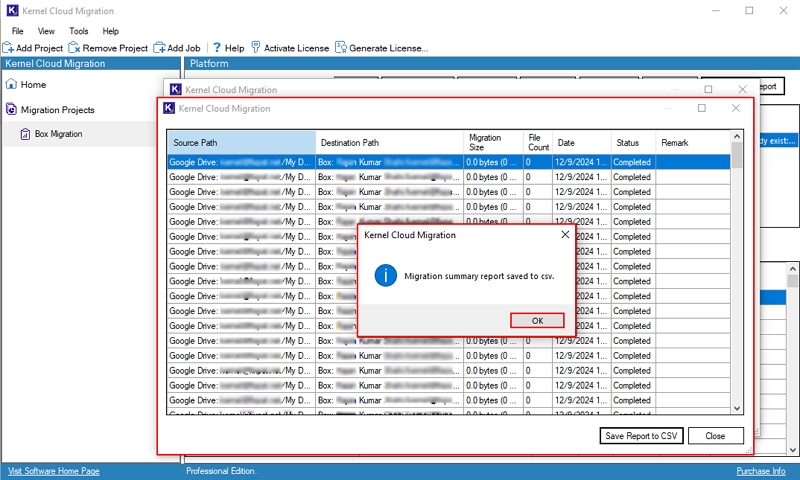
Task: Select the Home icon in sidebar
Action: click(11, 84)
